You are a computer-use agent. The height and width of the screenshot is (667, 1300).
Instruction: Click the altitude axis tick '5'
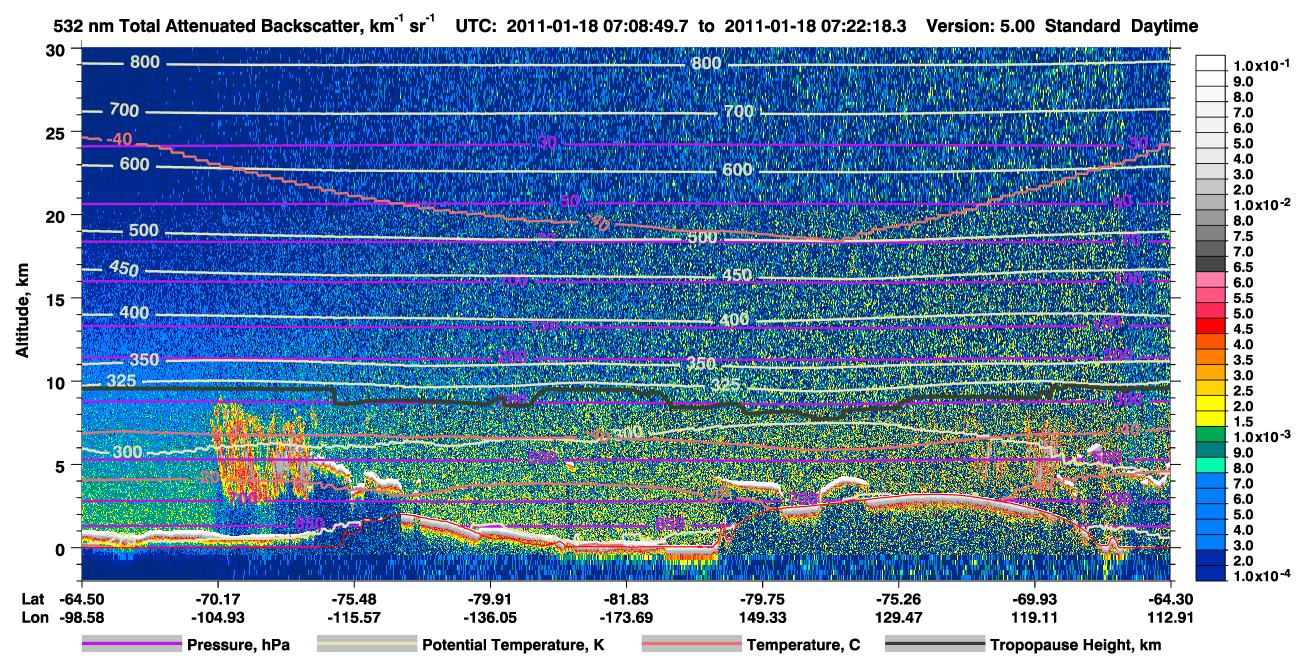pos(61,465)
